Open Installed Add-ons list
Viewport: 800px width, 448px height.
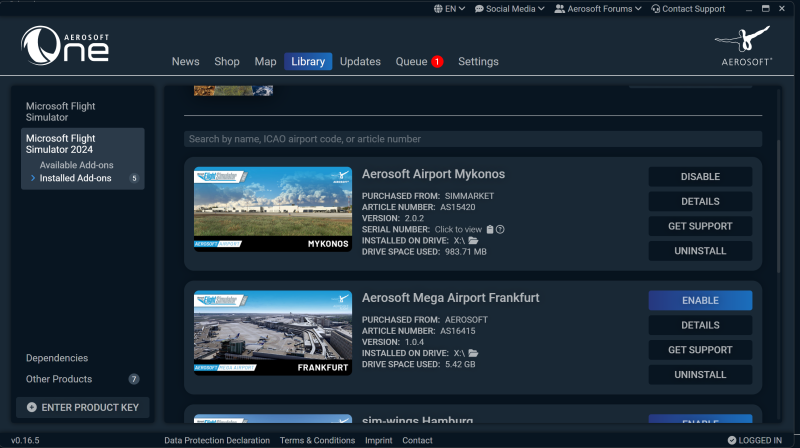point(76,178)
